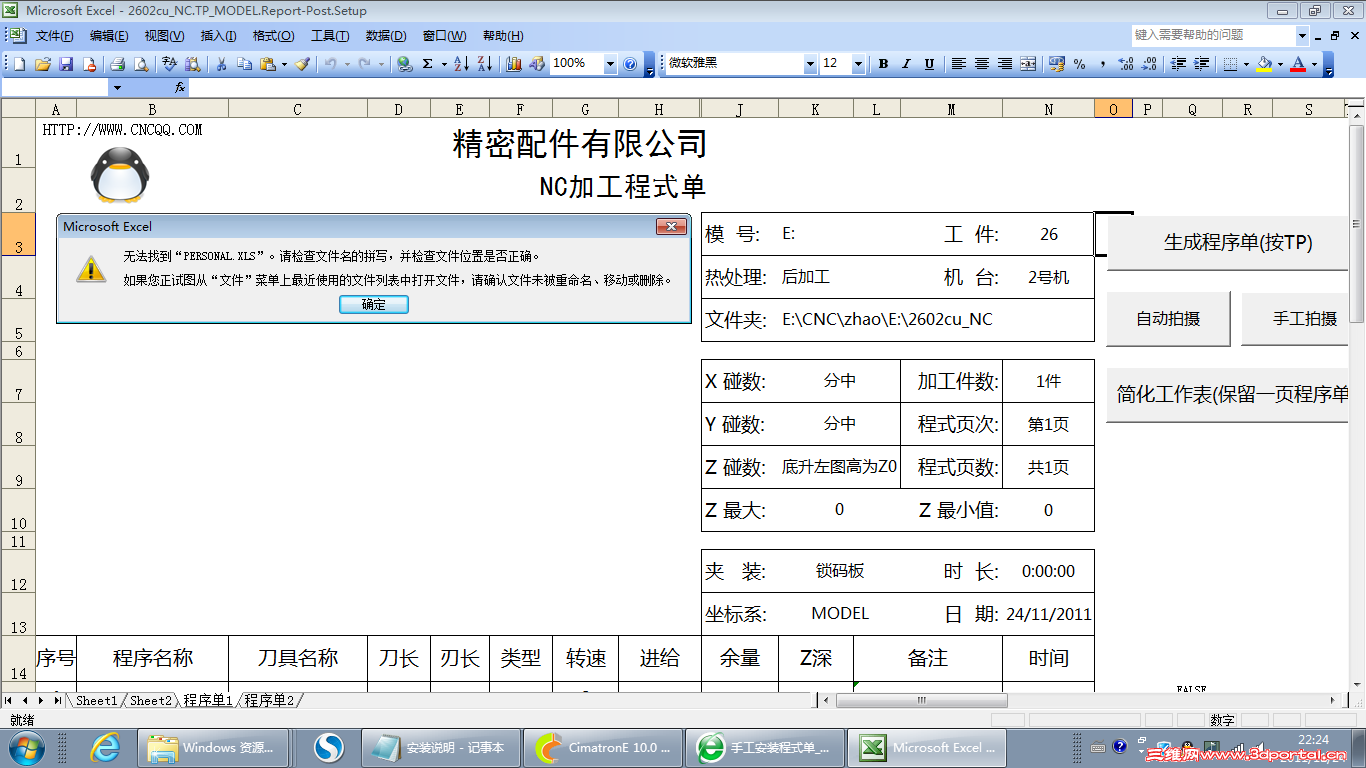Select the Format Painter icon
Image resolution: width=1366 pixels, height=768 pixels.
click(x=301, y=64)
